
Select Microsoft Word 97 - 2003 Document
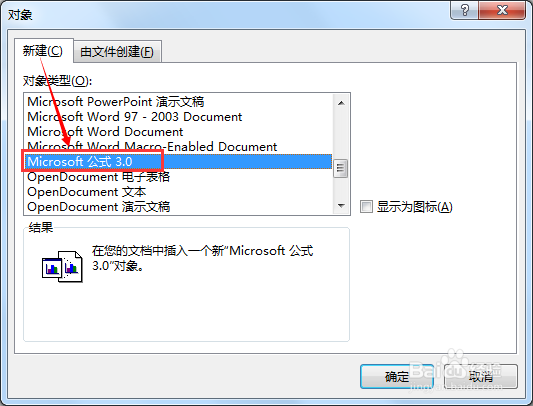[x=178, y=117]
